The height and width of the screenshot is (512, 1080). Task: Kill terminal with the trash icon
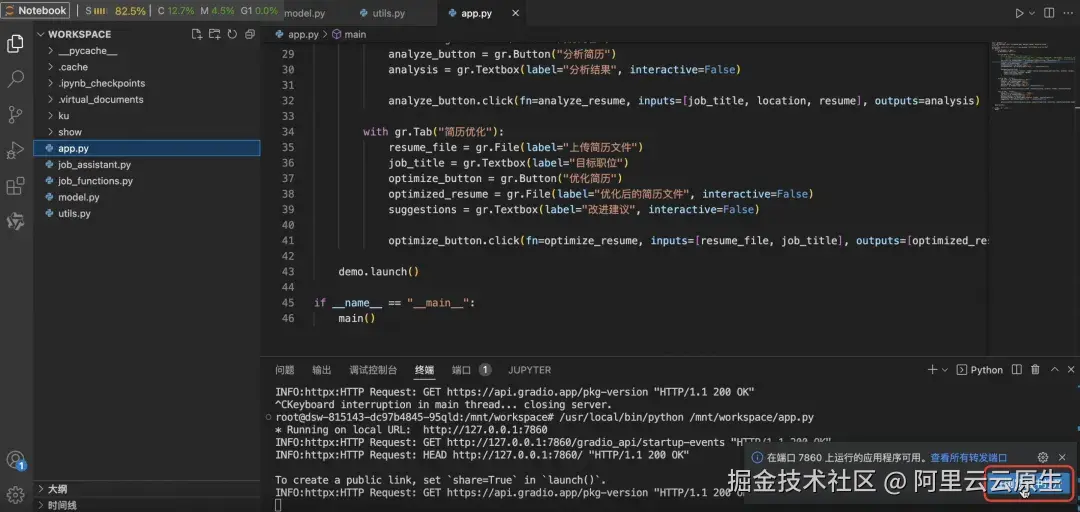coord(1035,369)
